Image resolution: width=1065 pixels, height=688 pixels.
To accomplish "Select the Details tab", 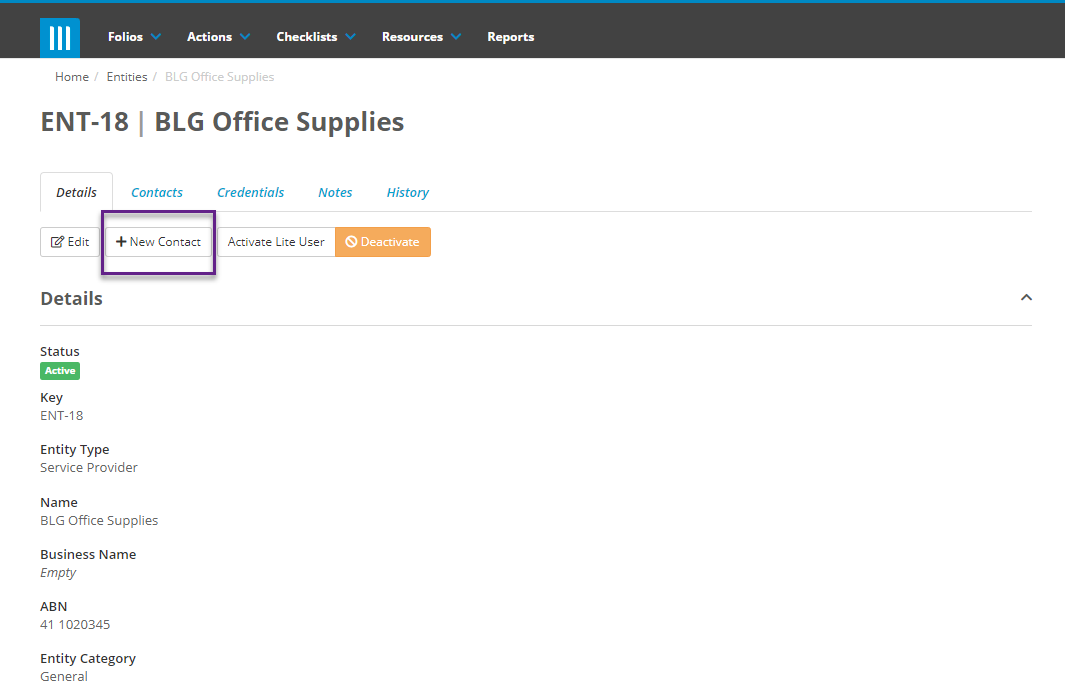I will [76, 192].
